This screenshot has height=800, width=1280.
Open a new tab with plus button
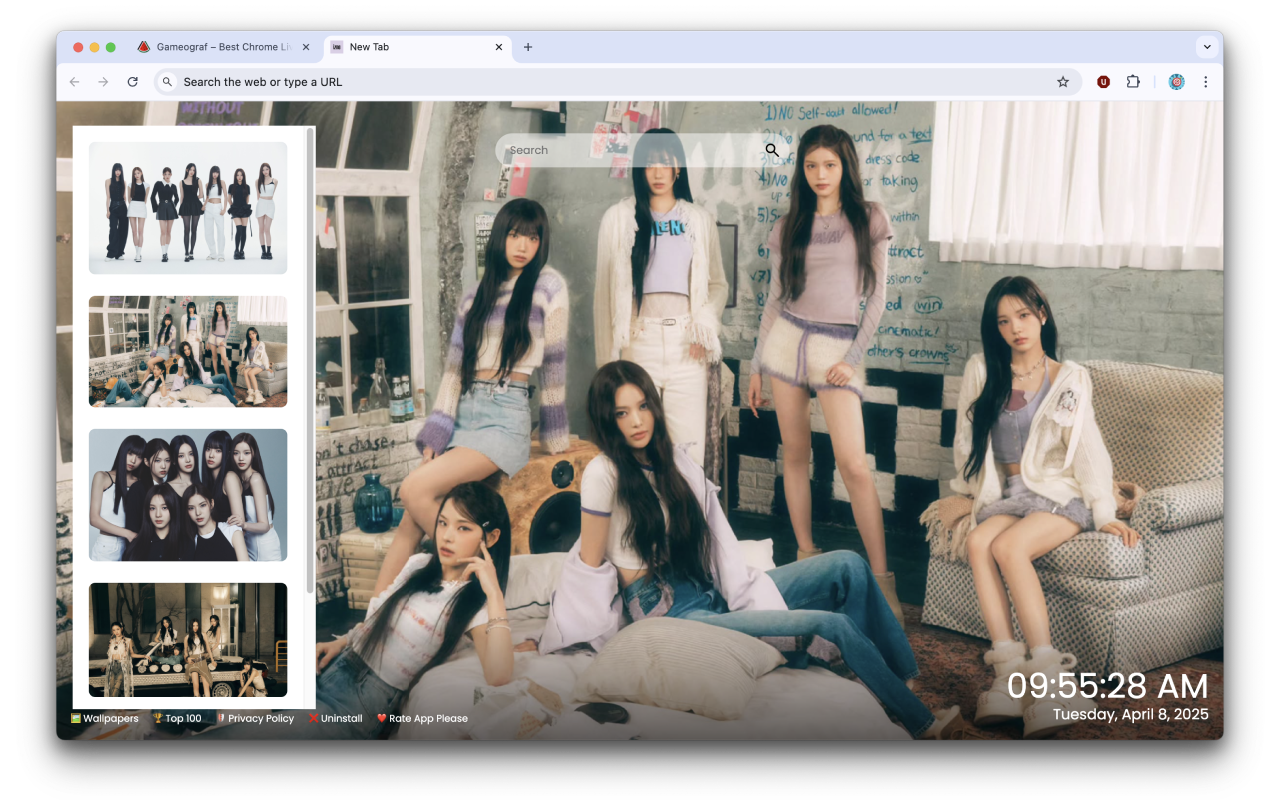click(528, 47)
